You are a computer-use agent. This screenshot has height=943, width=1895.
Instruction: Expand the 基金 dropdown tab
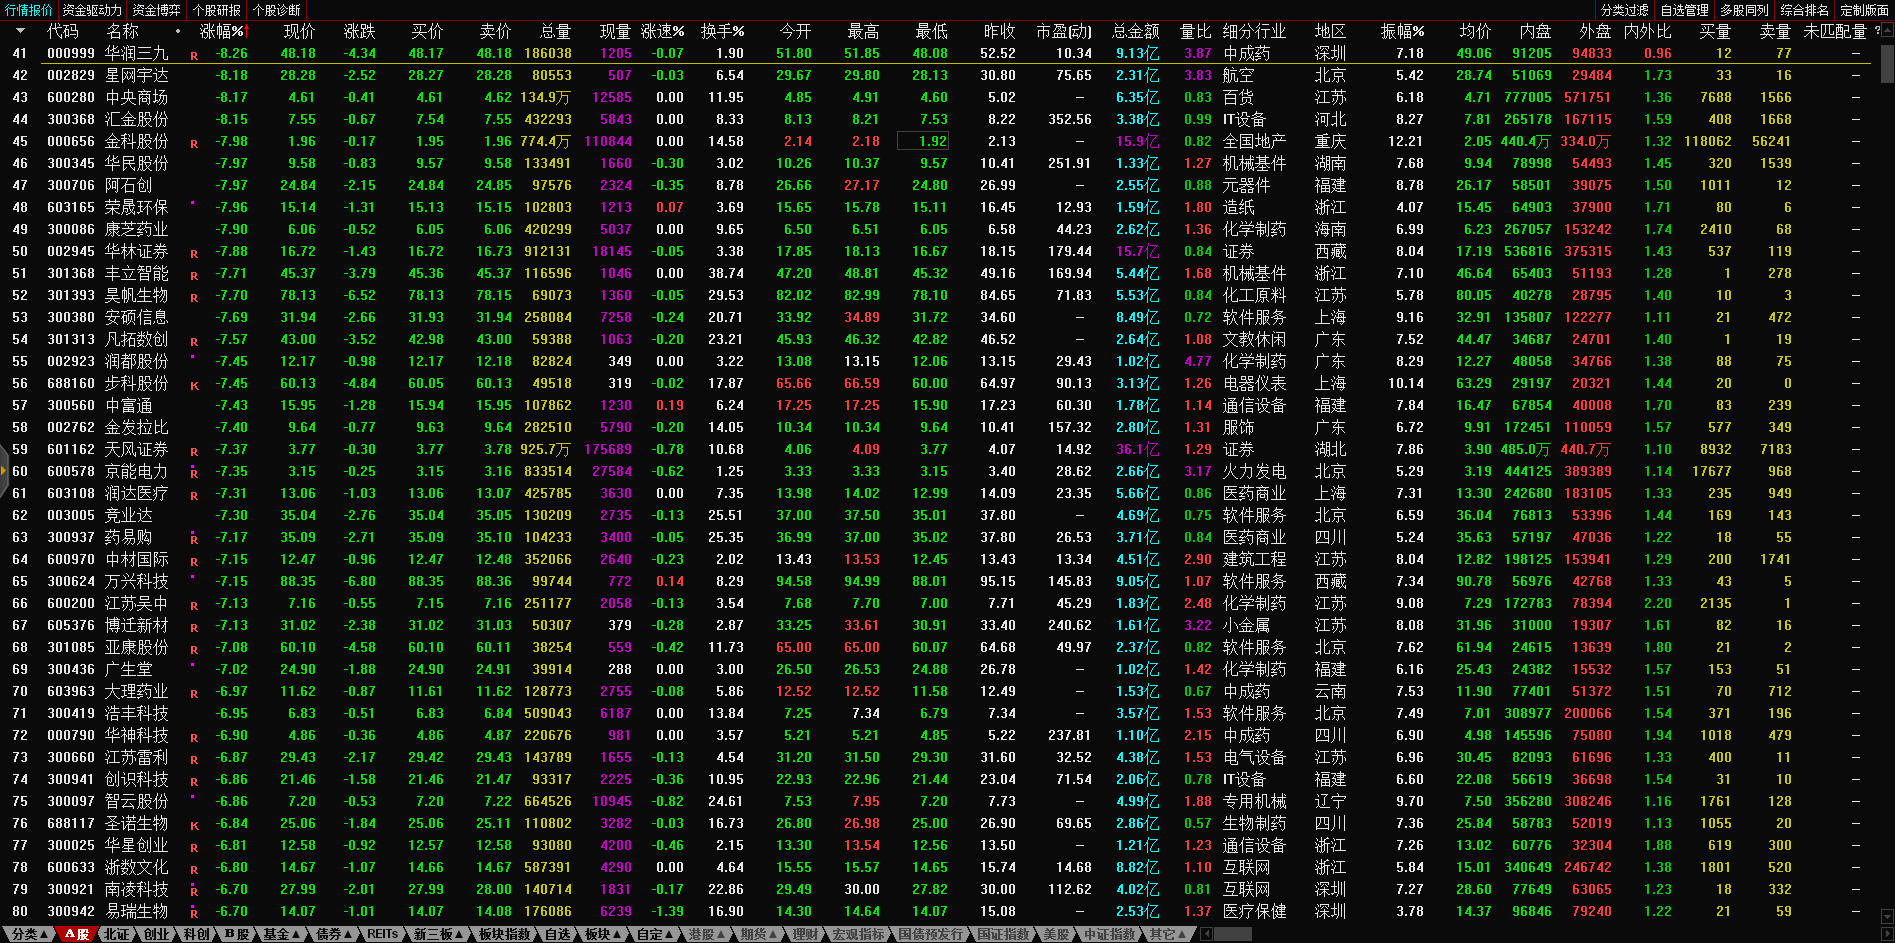(281, 934)
